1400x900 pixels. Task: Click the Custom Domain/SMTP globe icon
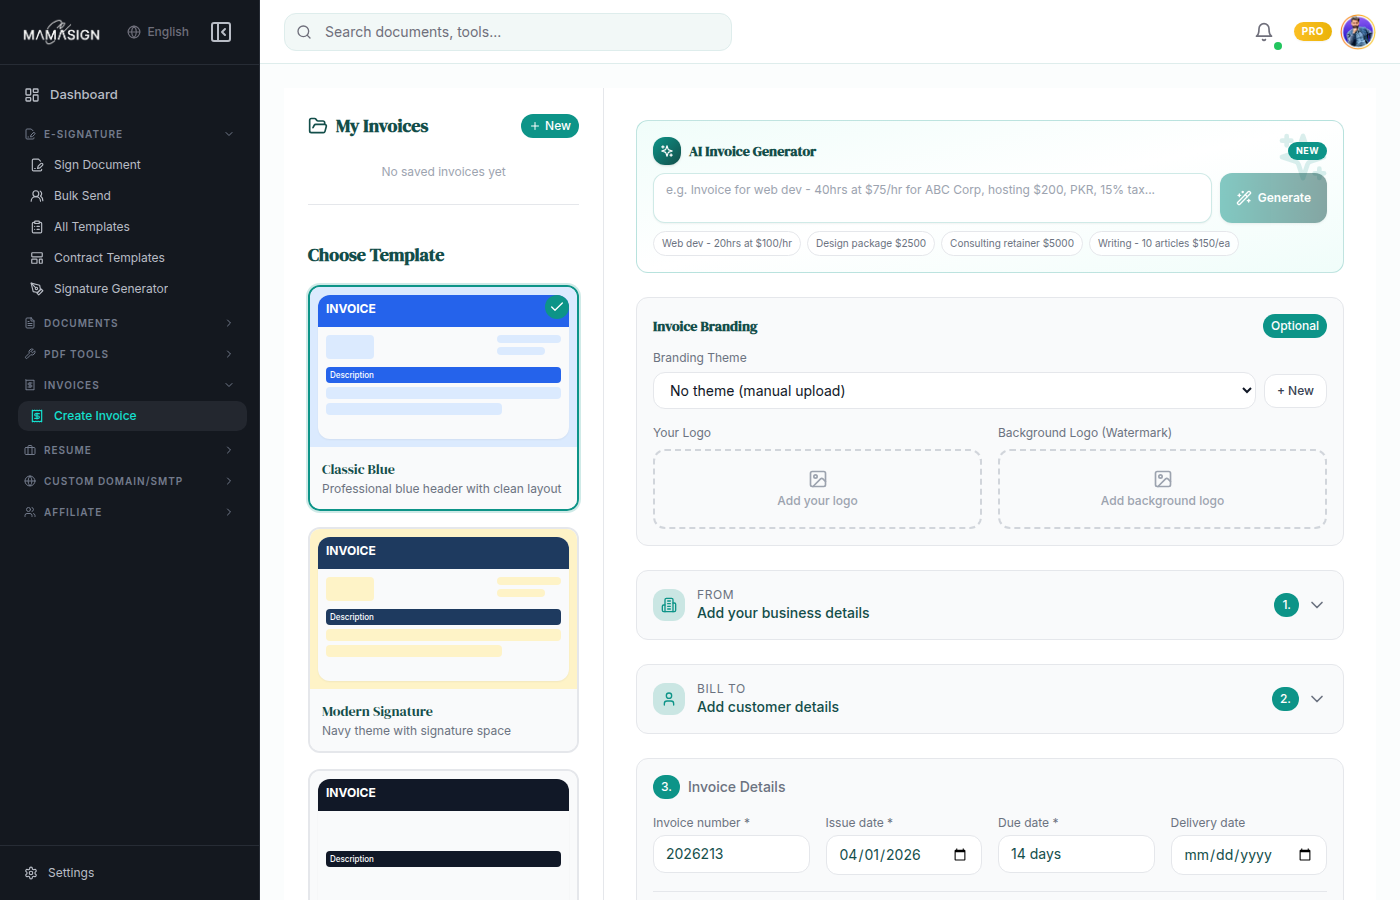click(30, 481)
